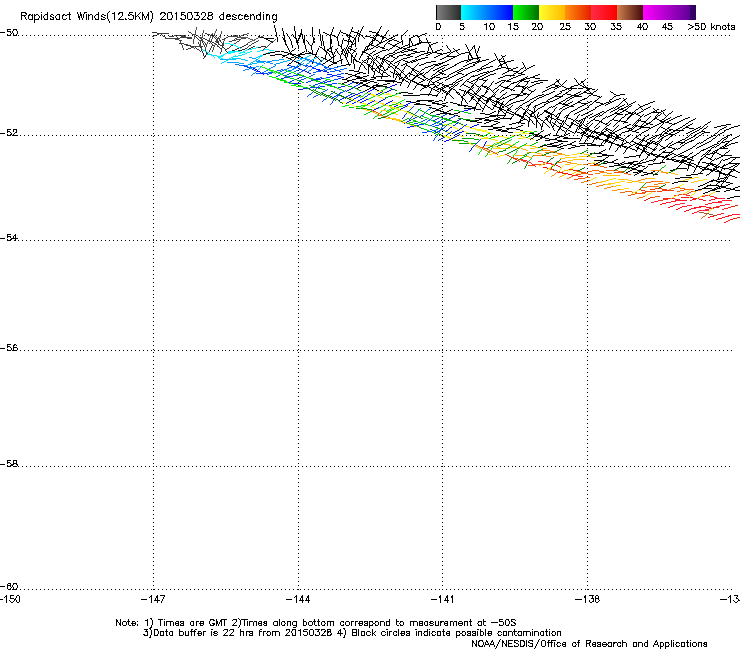
Task: Click the longitude axis label '-144'
Action: [298, 599]
